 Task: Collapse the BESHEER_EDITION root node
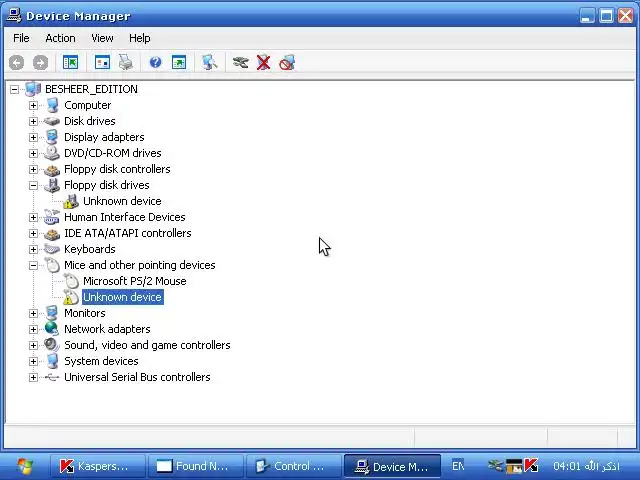click(x=14, y=89)
